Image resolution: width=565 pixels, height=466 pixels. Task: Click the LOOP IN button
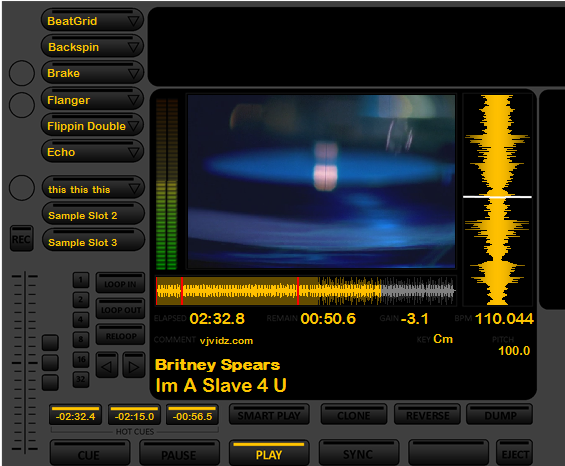(x=120, y=283)
